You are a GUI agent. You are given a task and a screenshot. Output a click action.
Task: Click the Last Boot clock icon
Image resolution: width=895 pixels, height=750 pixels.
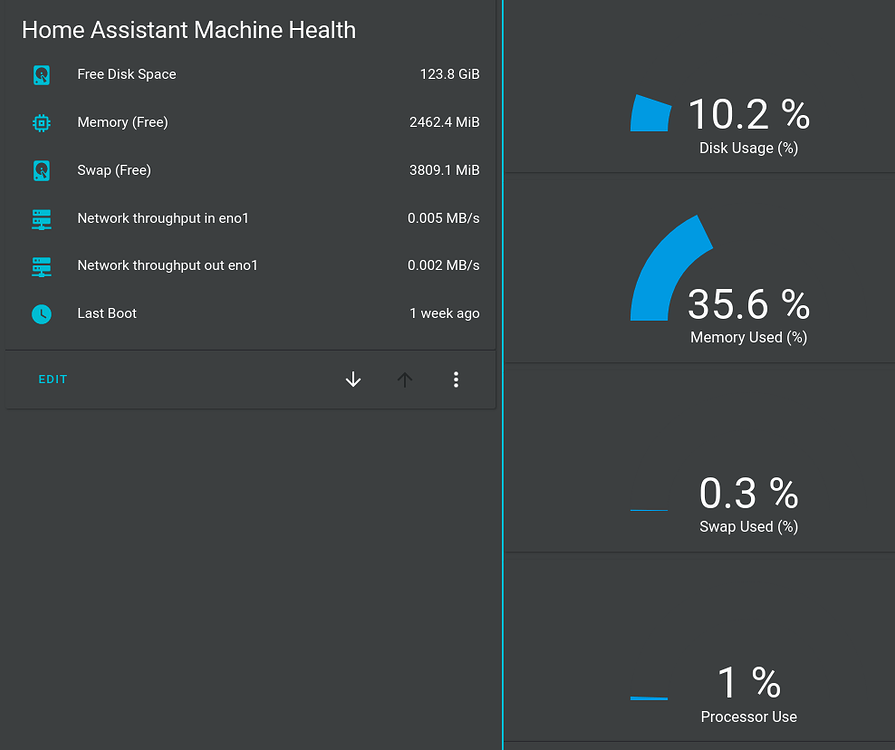(x=40, y=313)
